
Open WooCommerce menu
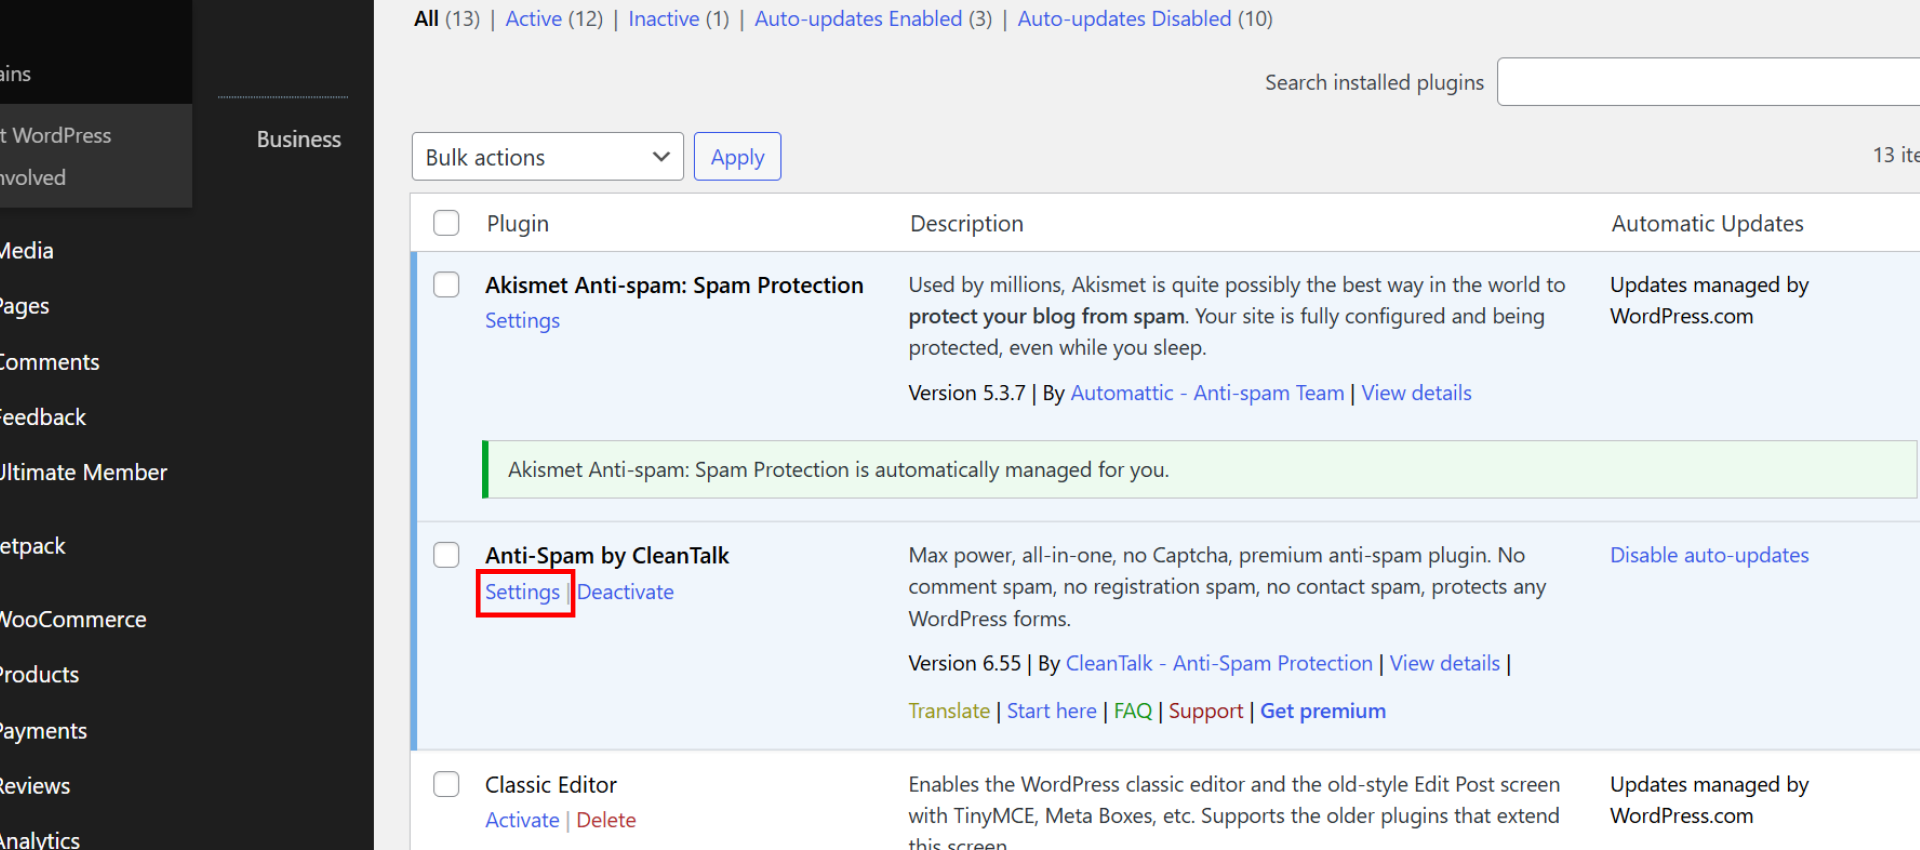(73, 620)
